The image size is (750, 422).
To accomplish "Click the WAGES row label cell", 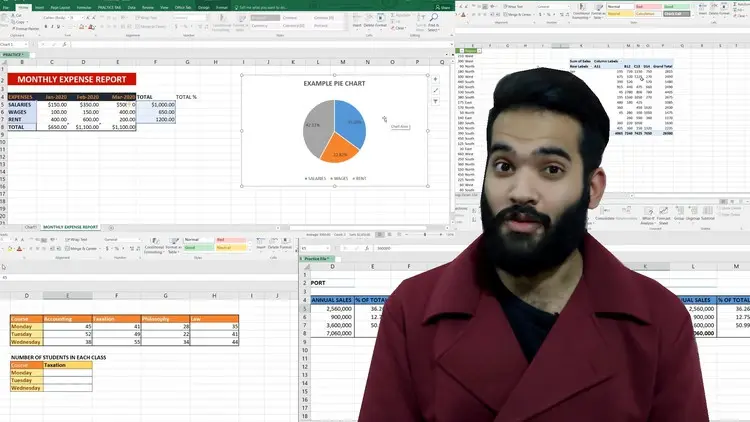I will click(22, 112).
